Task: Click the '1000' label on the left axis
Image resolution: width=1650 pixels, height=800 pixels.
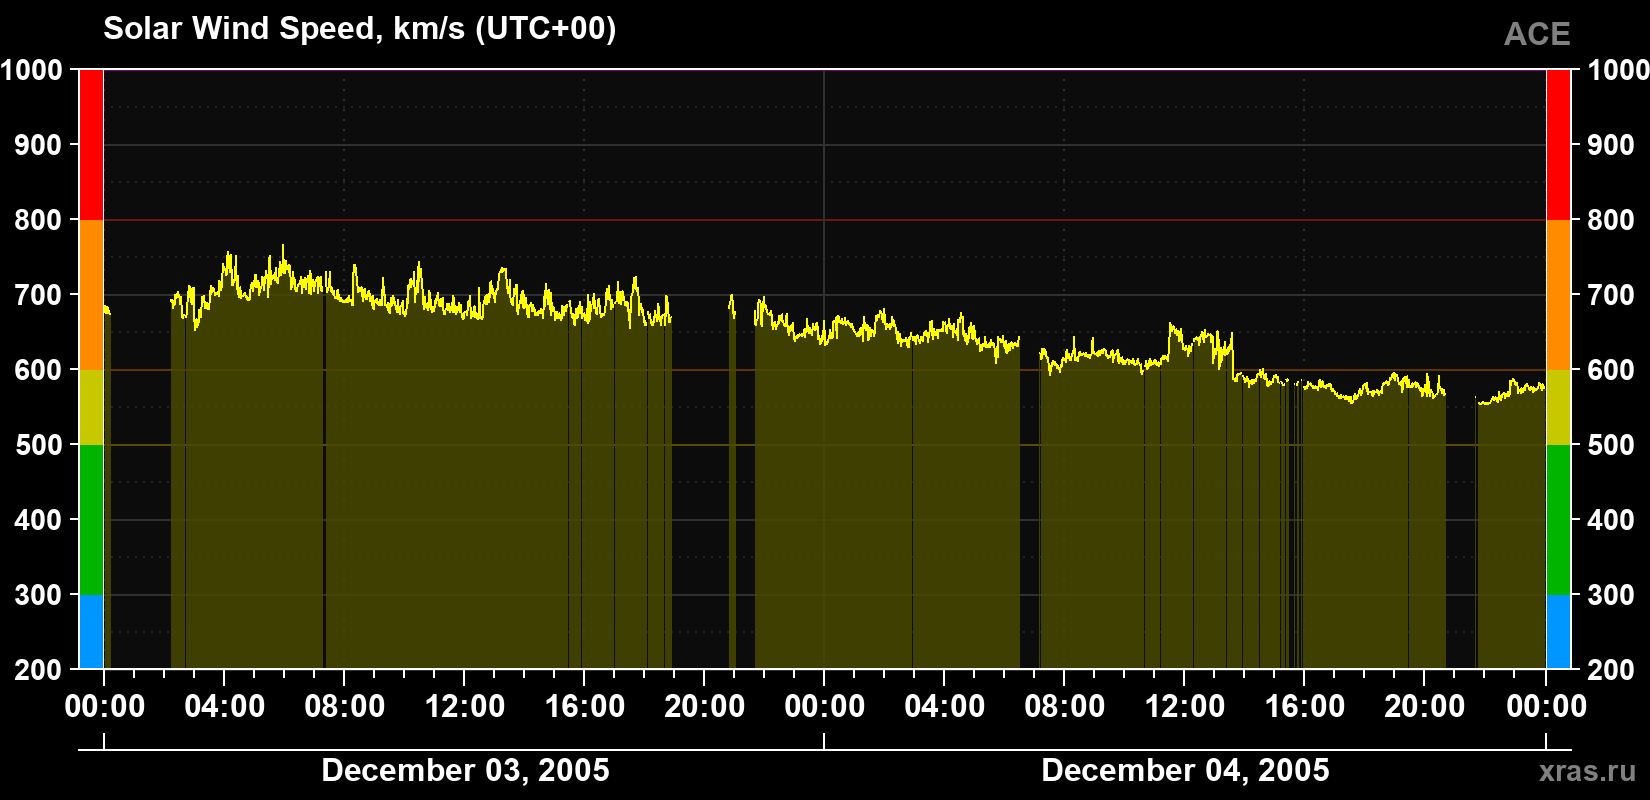Action: click(32, 70)
